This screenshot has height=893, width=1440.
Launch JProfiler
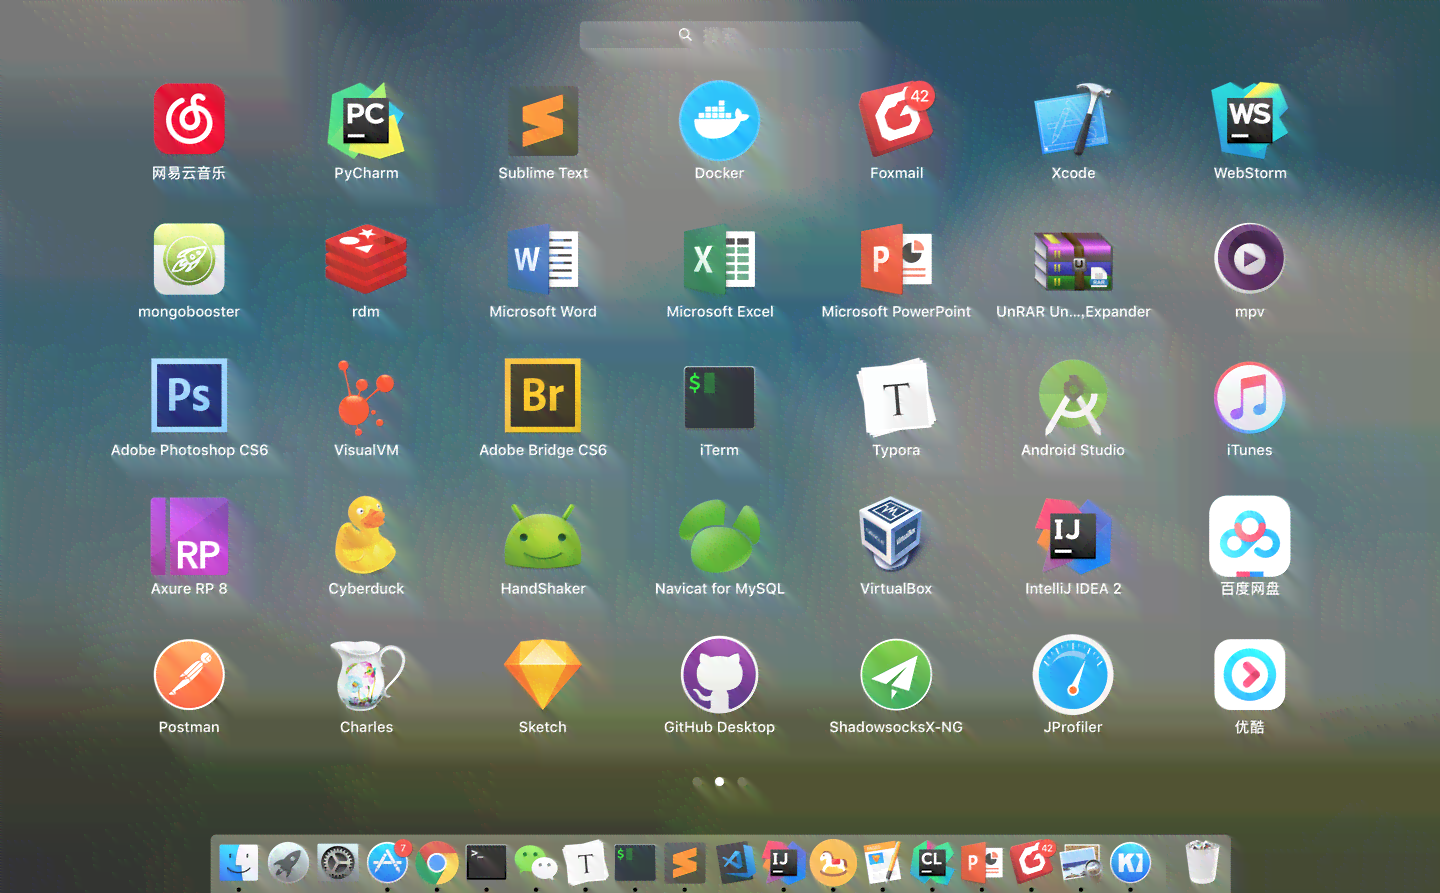coord(1073,675)
